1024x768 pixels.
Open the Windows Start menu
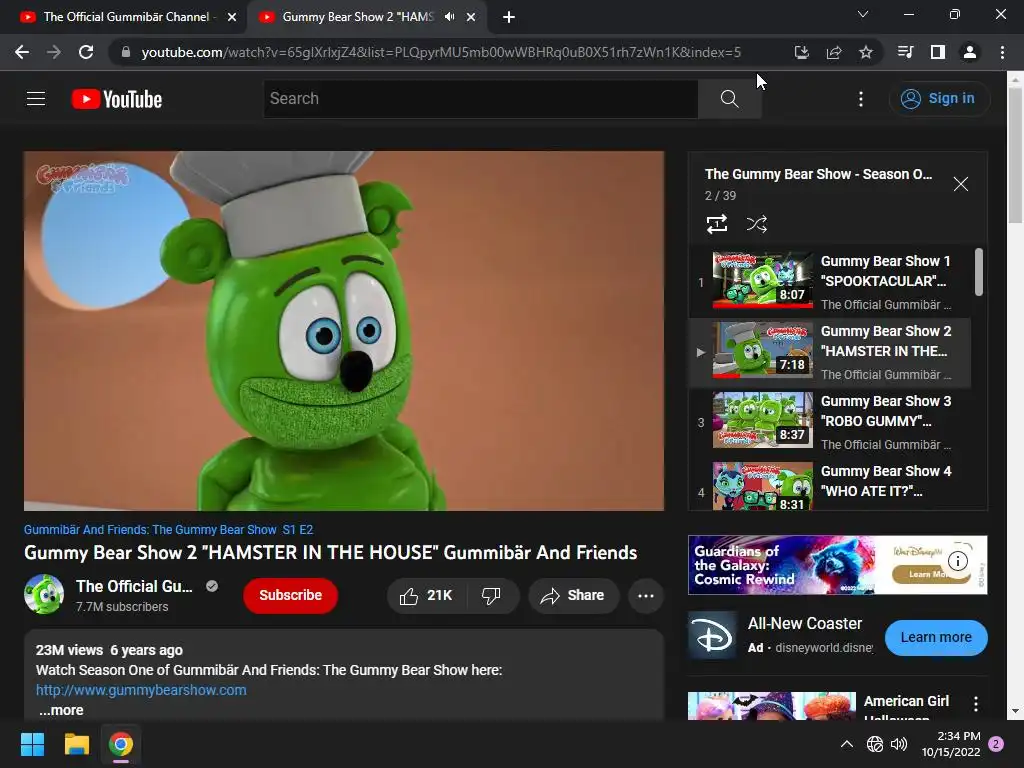pos(32,744)
